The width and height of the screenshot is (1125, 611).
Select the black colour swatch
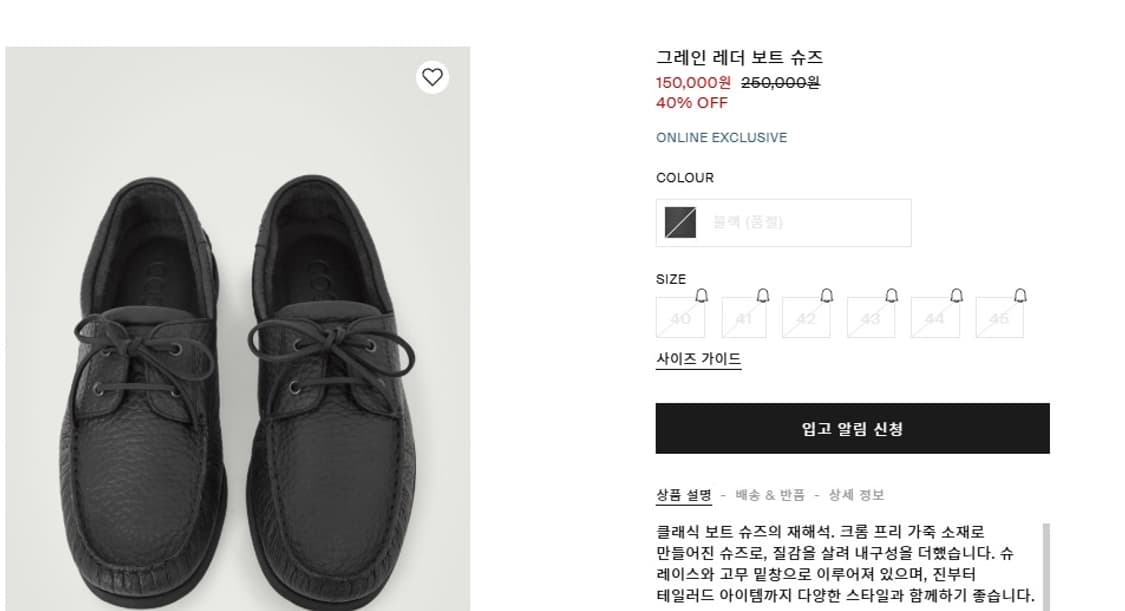tap(681, 222)
